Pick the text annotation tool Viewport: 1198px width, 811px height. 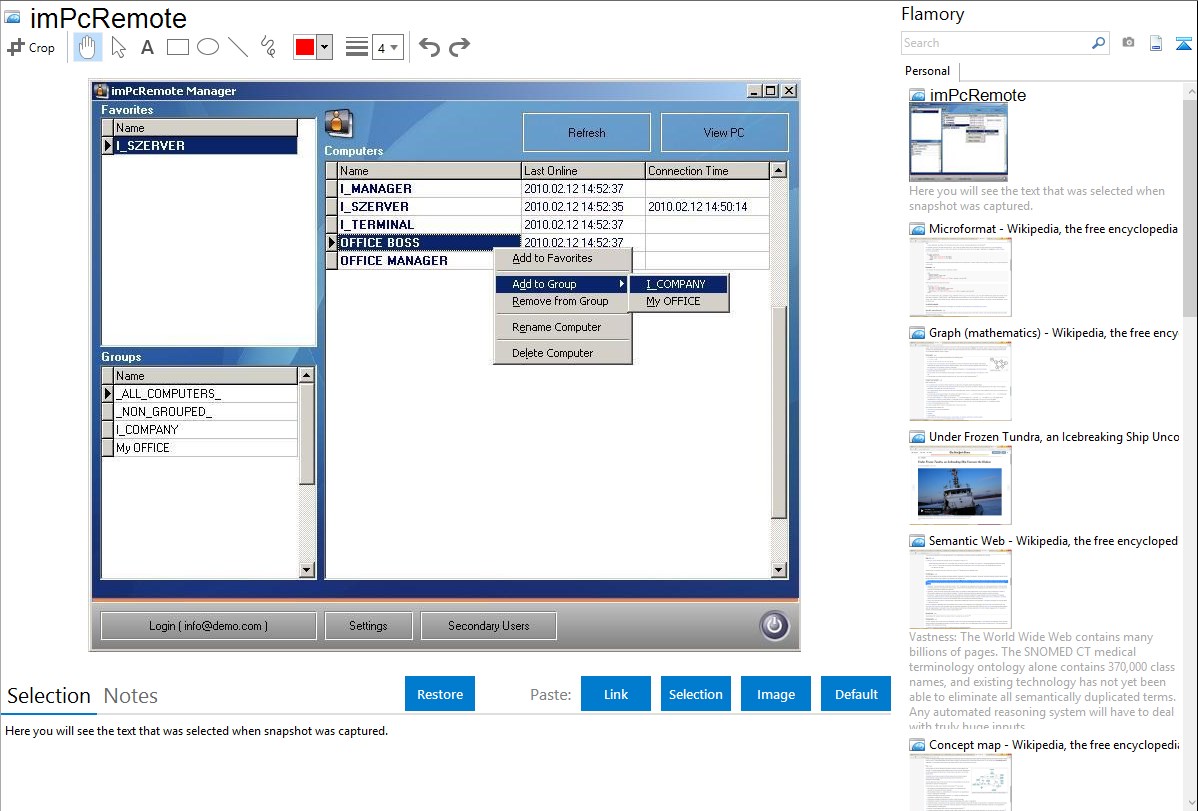point(147,47)
